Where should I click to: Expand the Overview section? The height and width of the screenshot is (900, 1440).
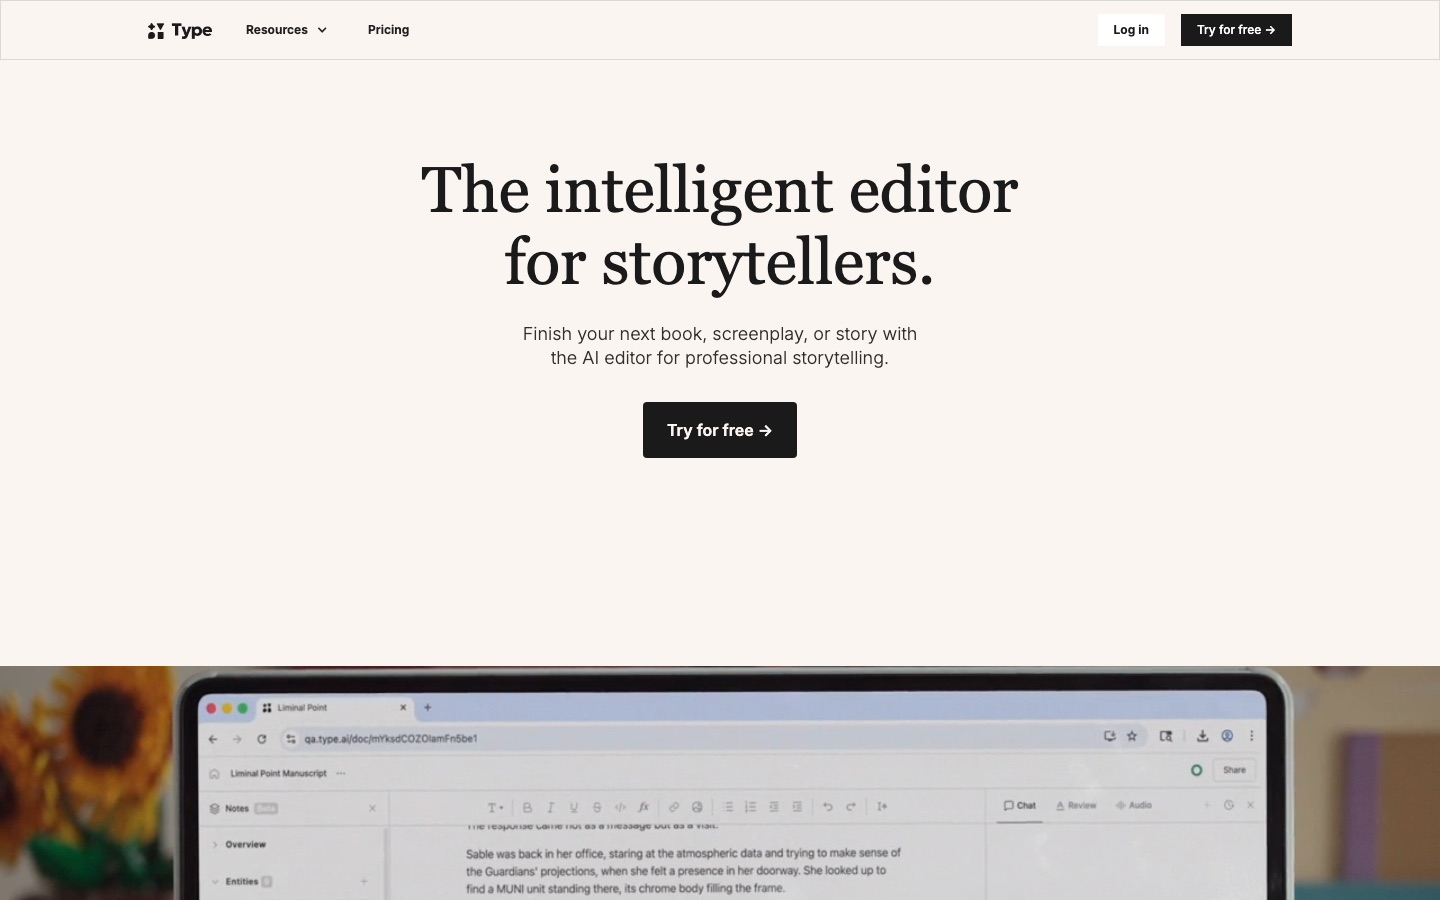coord(215,845)
